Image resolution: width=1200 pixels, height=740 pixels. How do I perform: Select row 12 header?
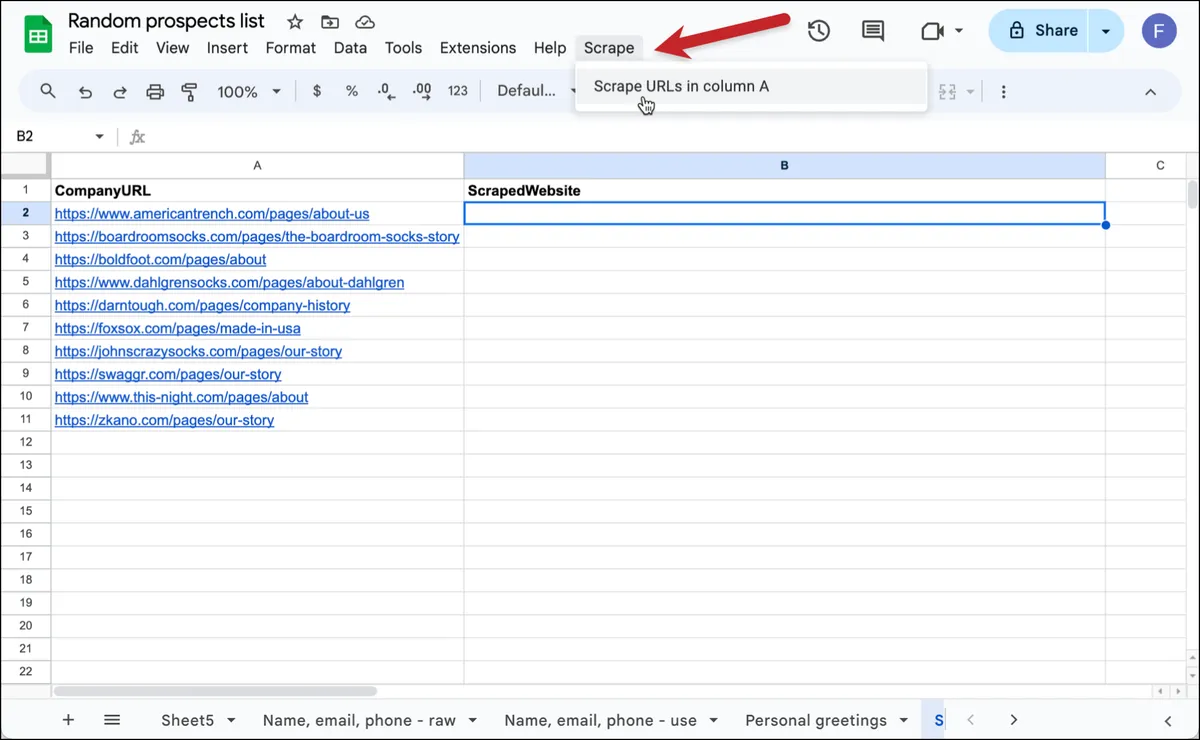click(26, 443)
